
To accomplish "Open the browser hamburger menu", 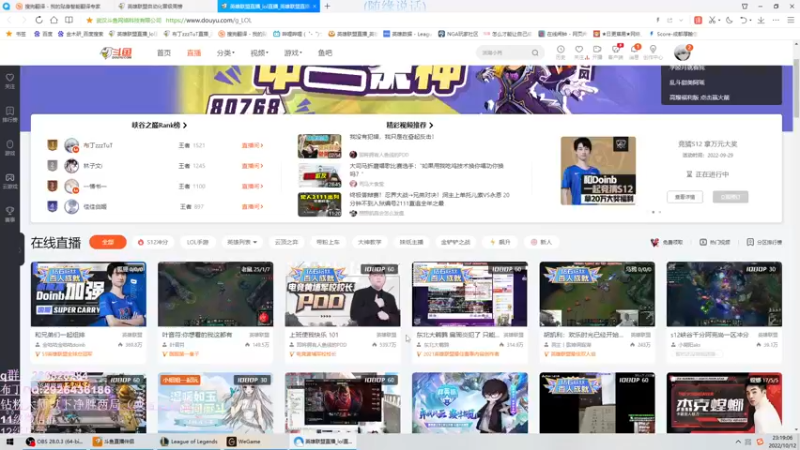I will 791,20.
